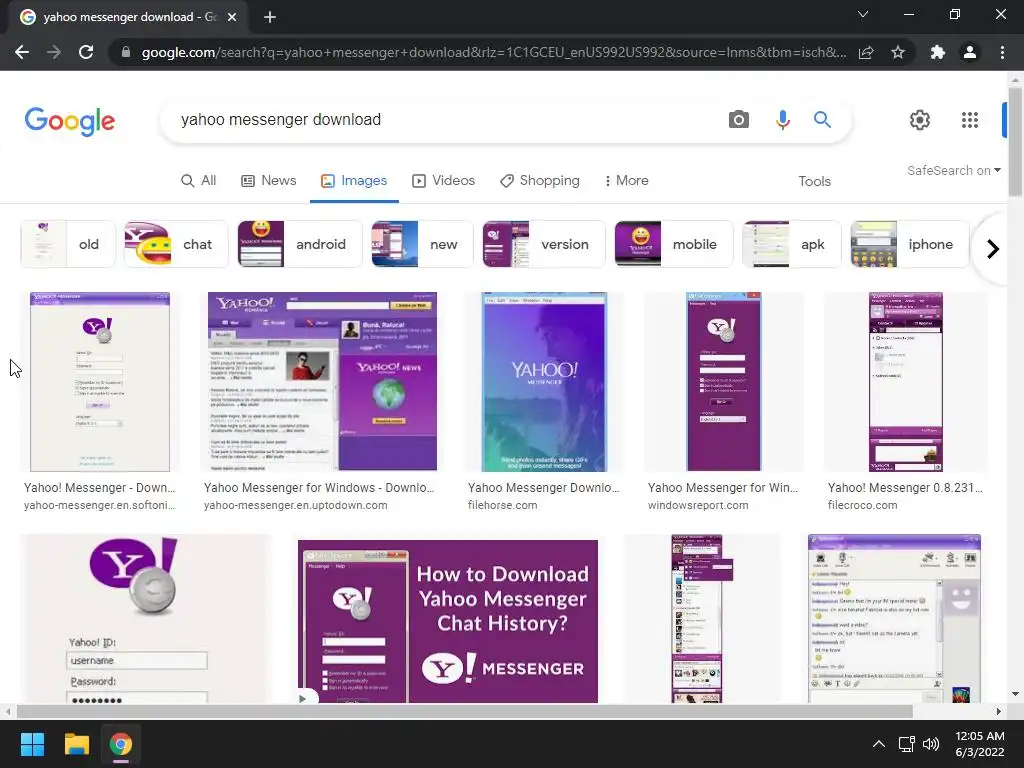Click the vertical scrollbar thumb
This screenshot has width=1024, height=768.
1015,140
